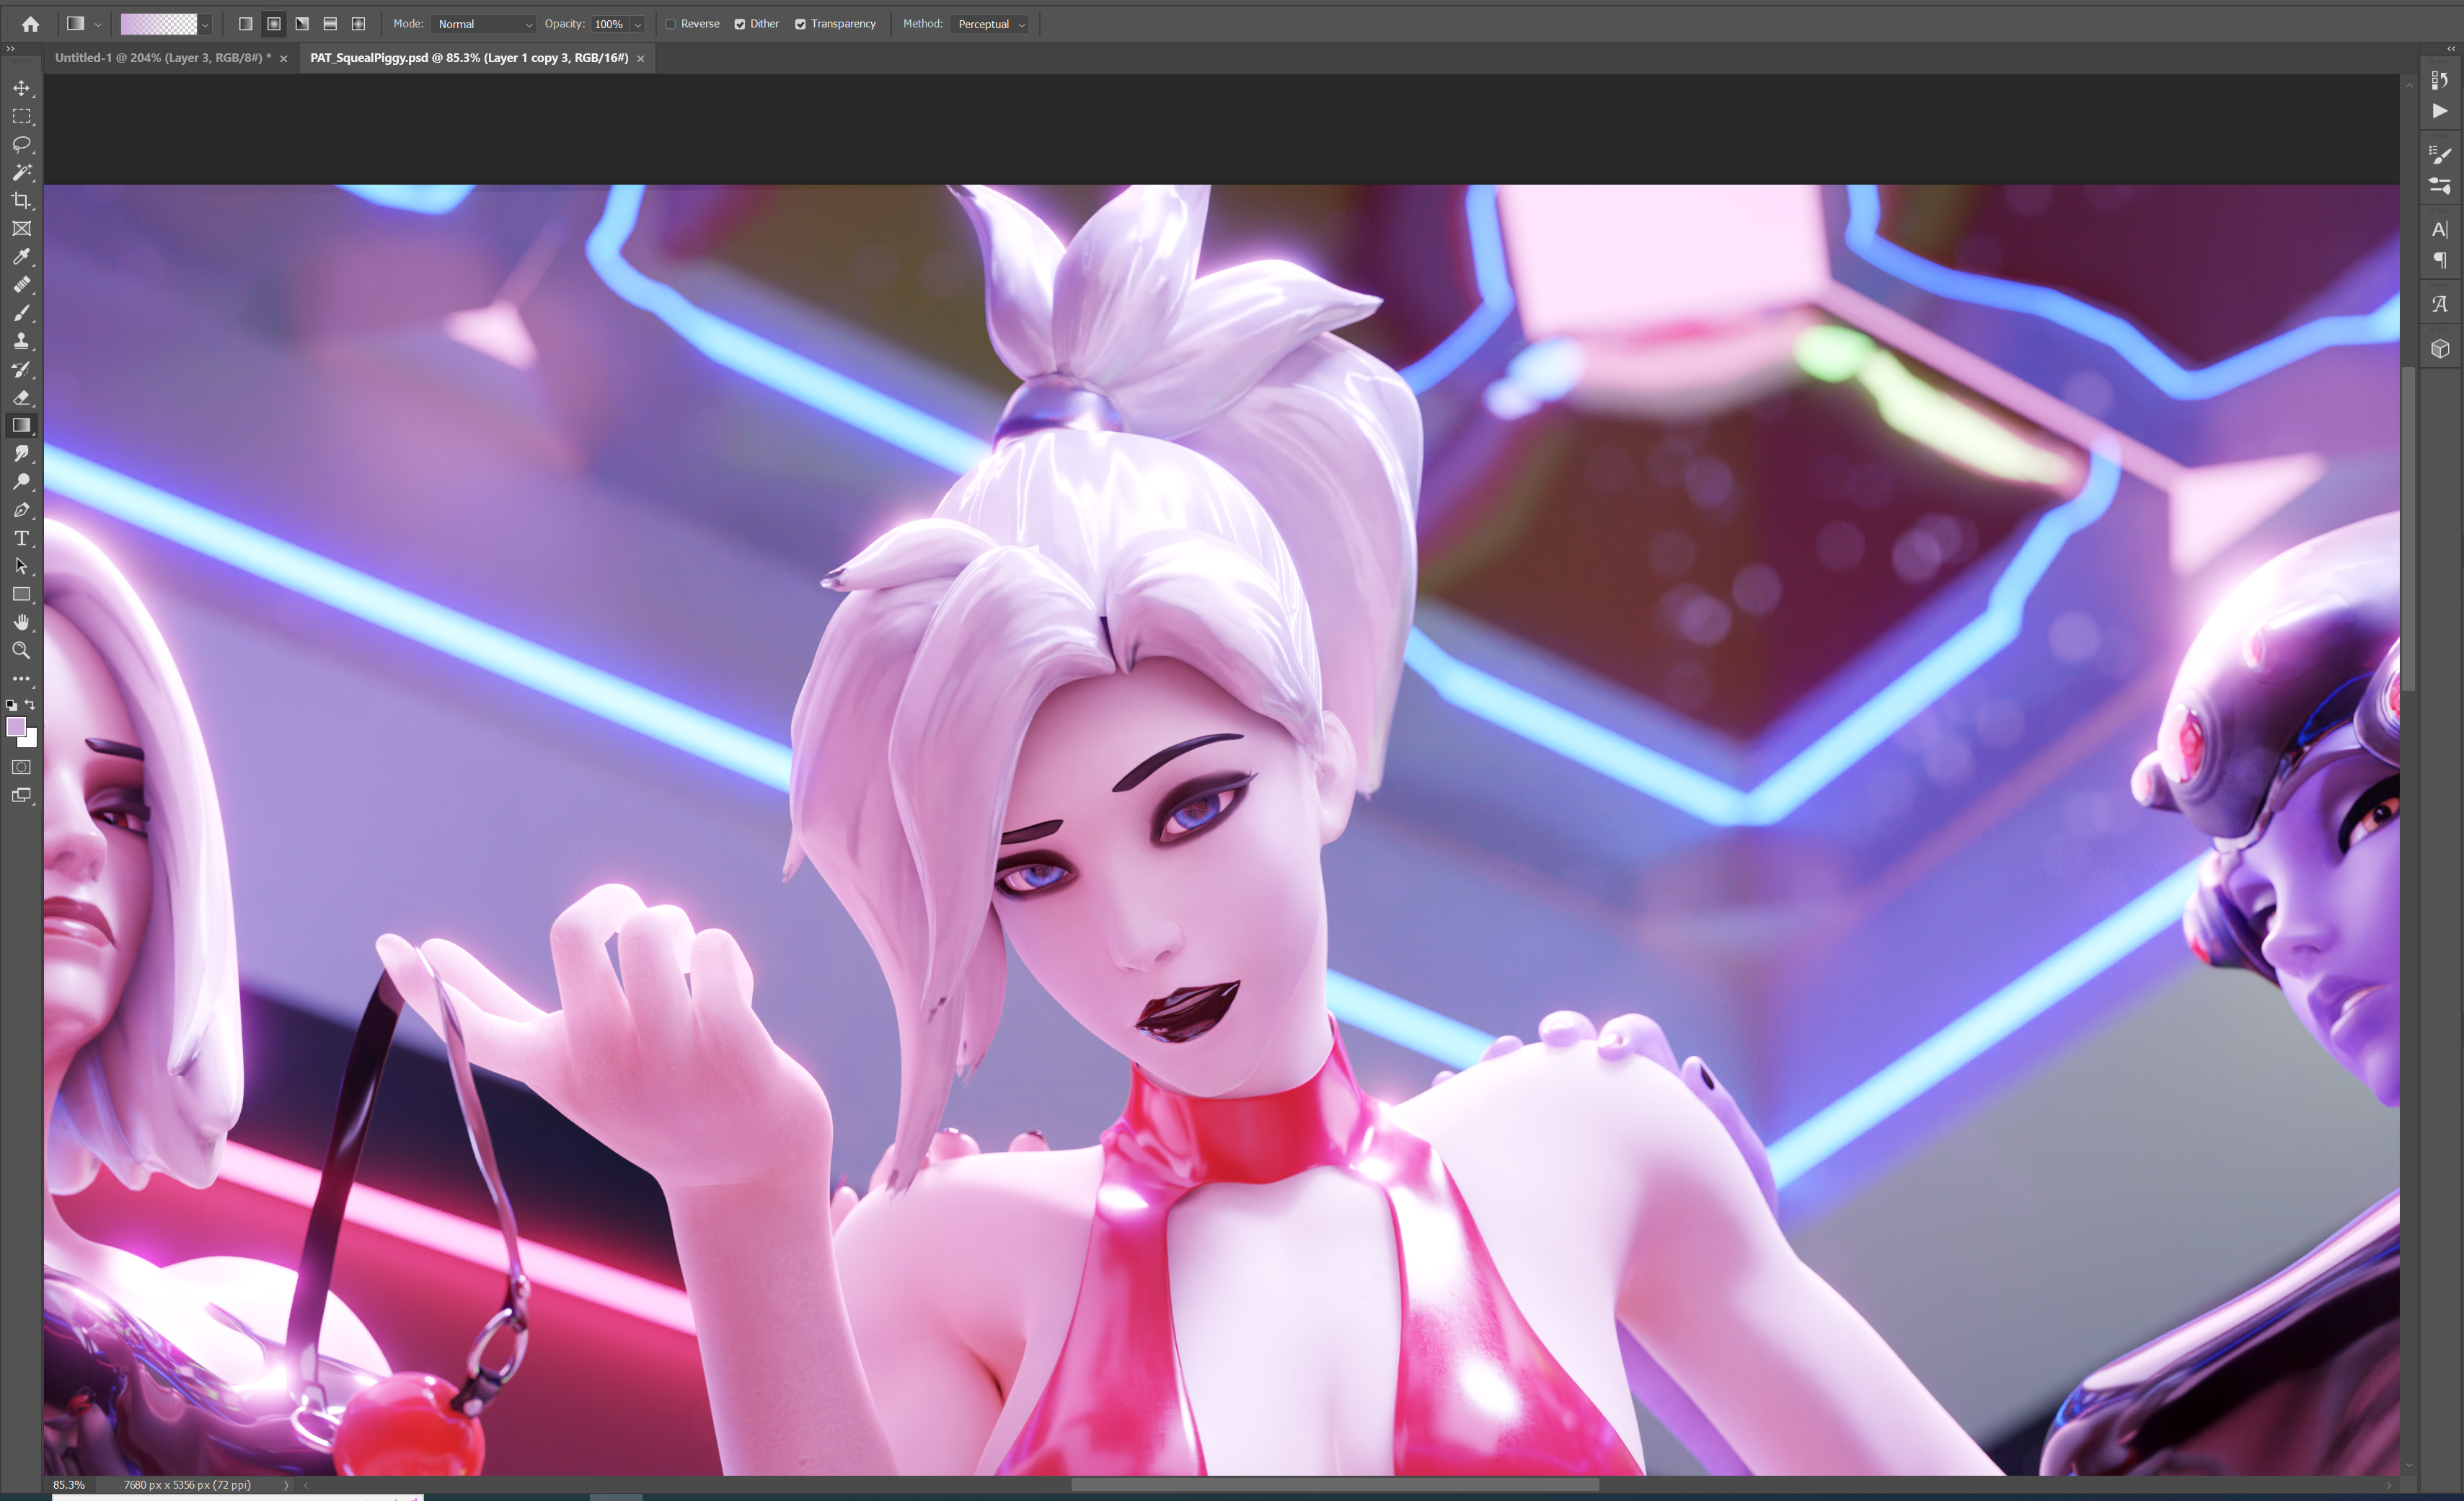Open the Opacity slider dropdown arrow
Image resolution: width=2464 pixels, height=1501 pixels.
tap(638, 24)
